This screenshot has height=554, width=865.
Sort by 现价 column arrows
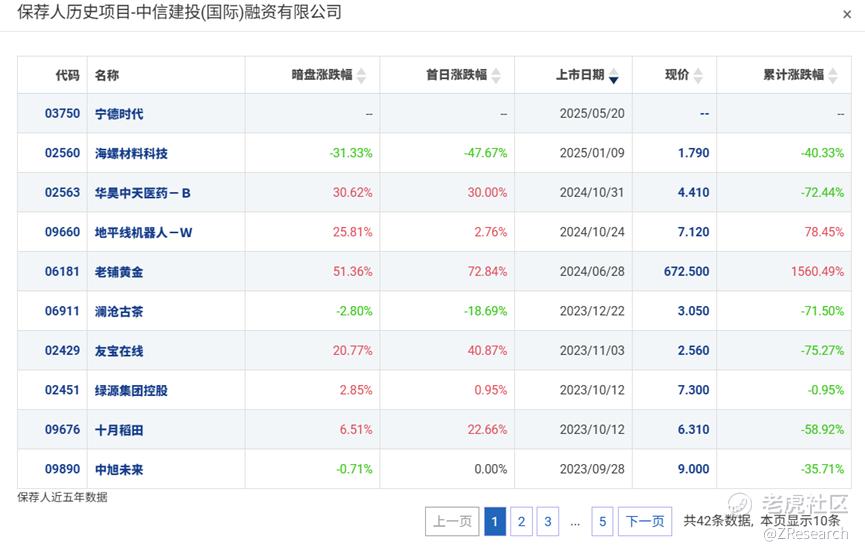698,75
